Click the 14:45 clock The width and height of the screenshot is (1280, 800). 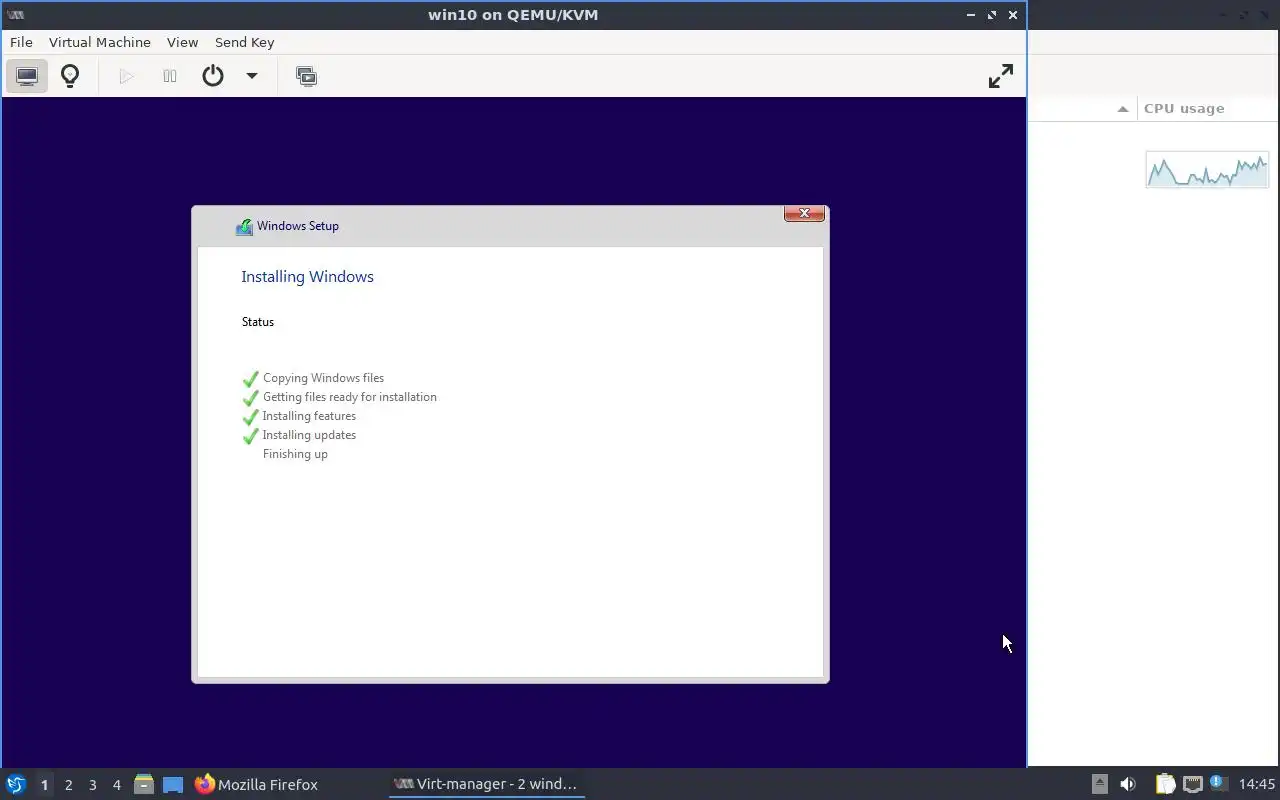pos(1257,784)
